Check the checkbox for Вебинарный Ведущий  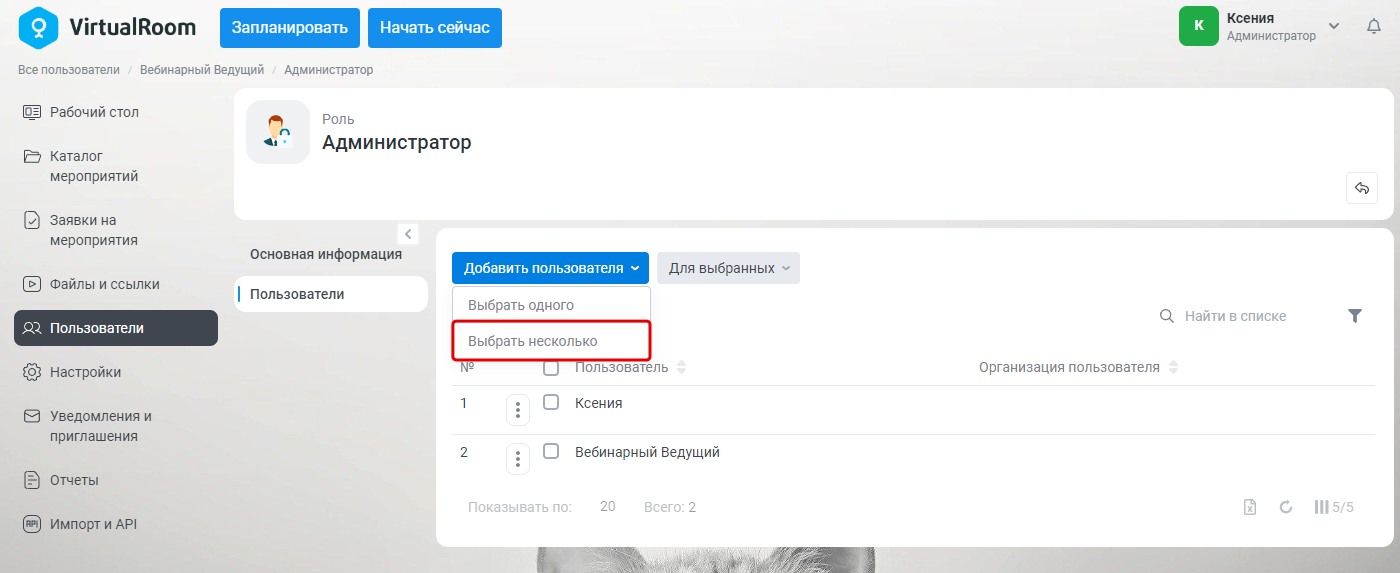[551, 451]
